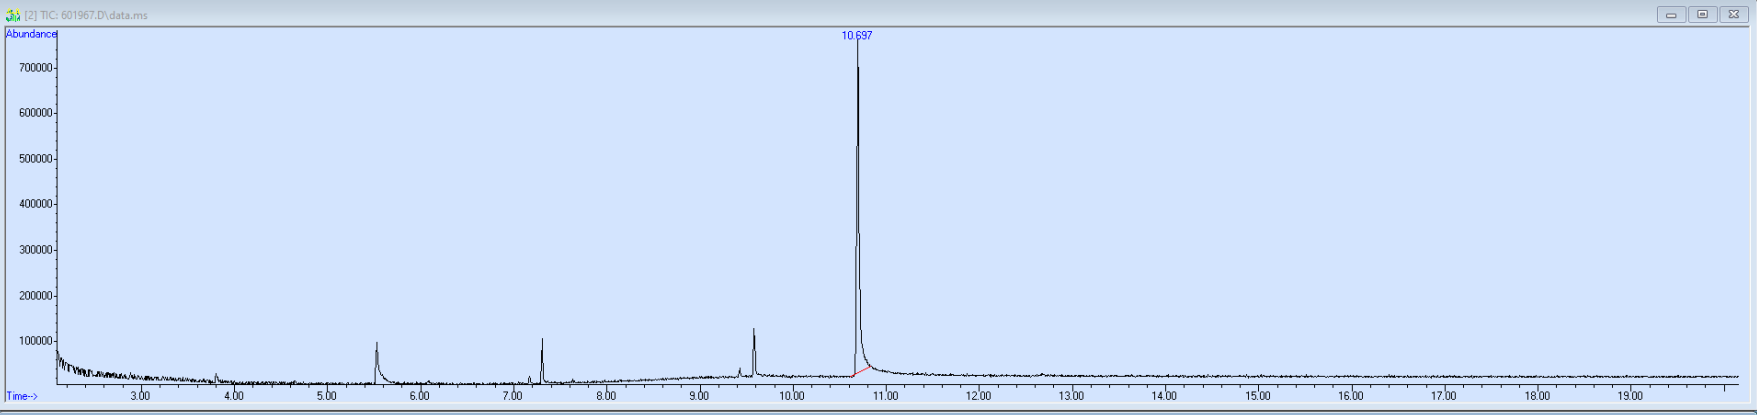Click the 500000 abundance tick label
The height and width of the screenshot is (415, 1757).
click(37, 159)
